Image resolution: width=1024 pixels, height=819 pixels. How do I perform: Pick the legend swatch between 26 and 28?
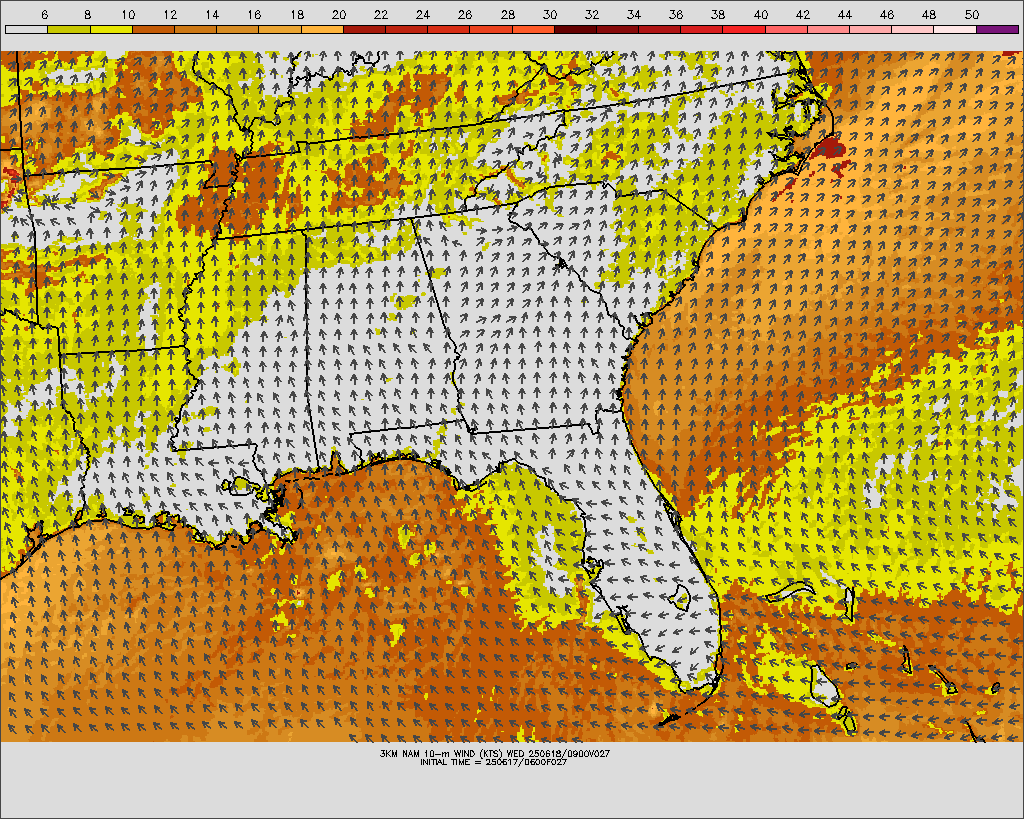coord(491,29)
